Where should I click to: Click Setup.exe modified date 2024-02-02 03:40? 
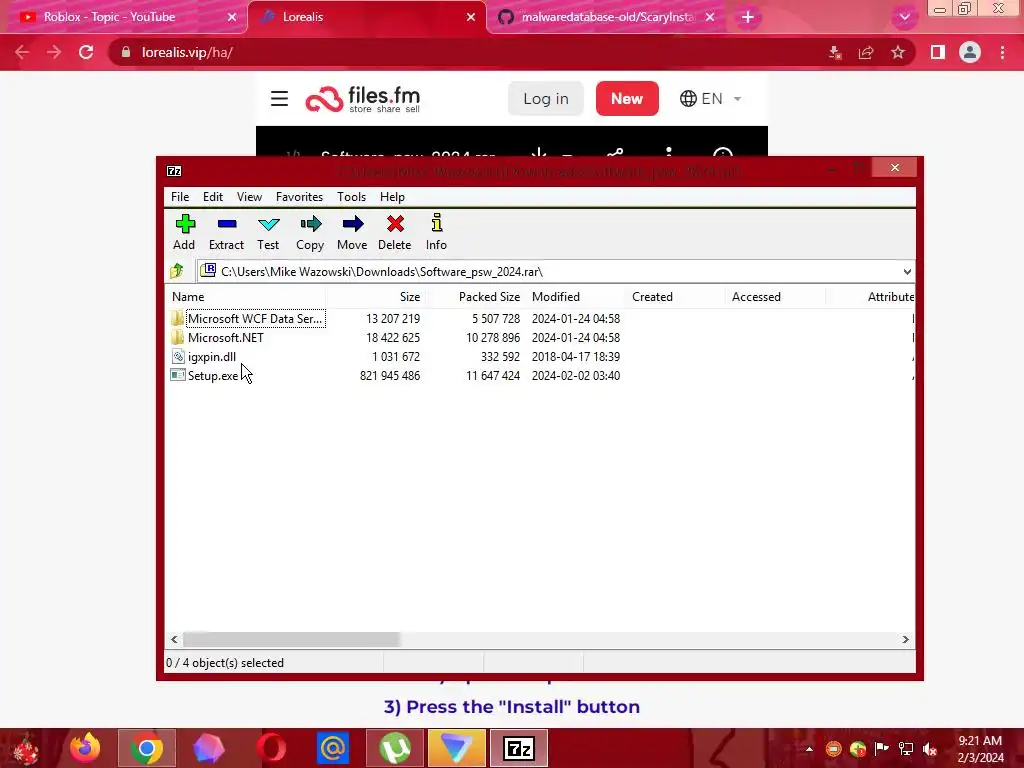[x=576, y=376]
